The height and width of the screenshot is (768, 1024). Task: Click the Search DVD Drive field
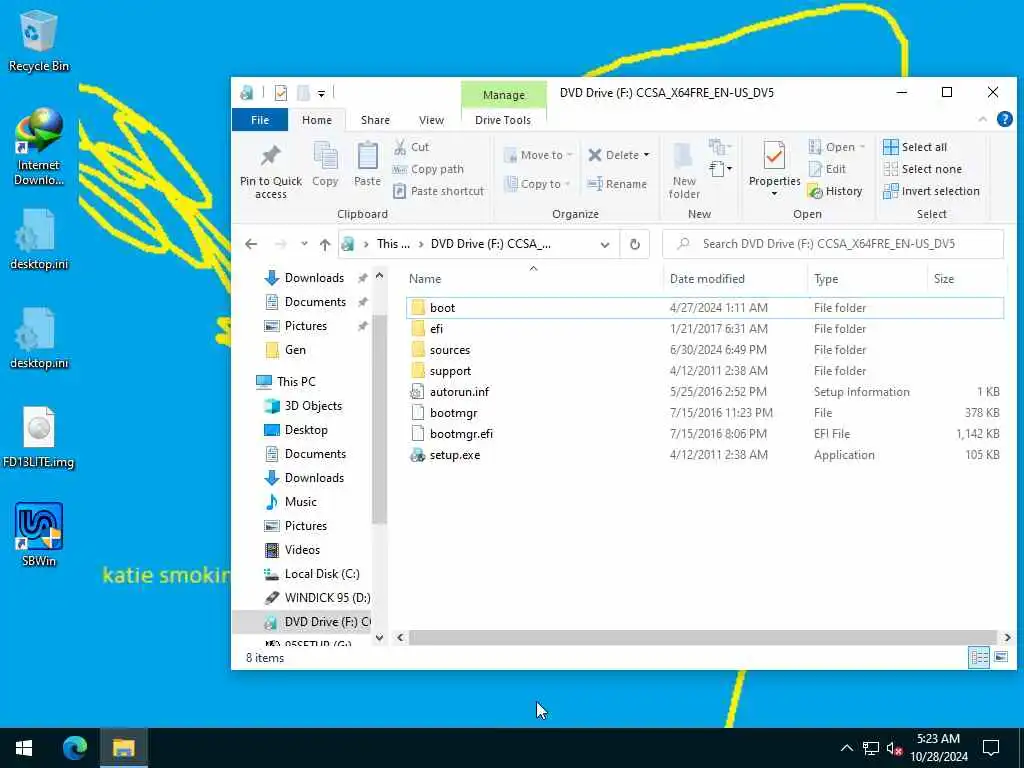(x=833, y=244)
